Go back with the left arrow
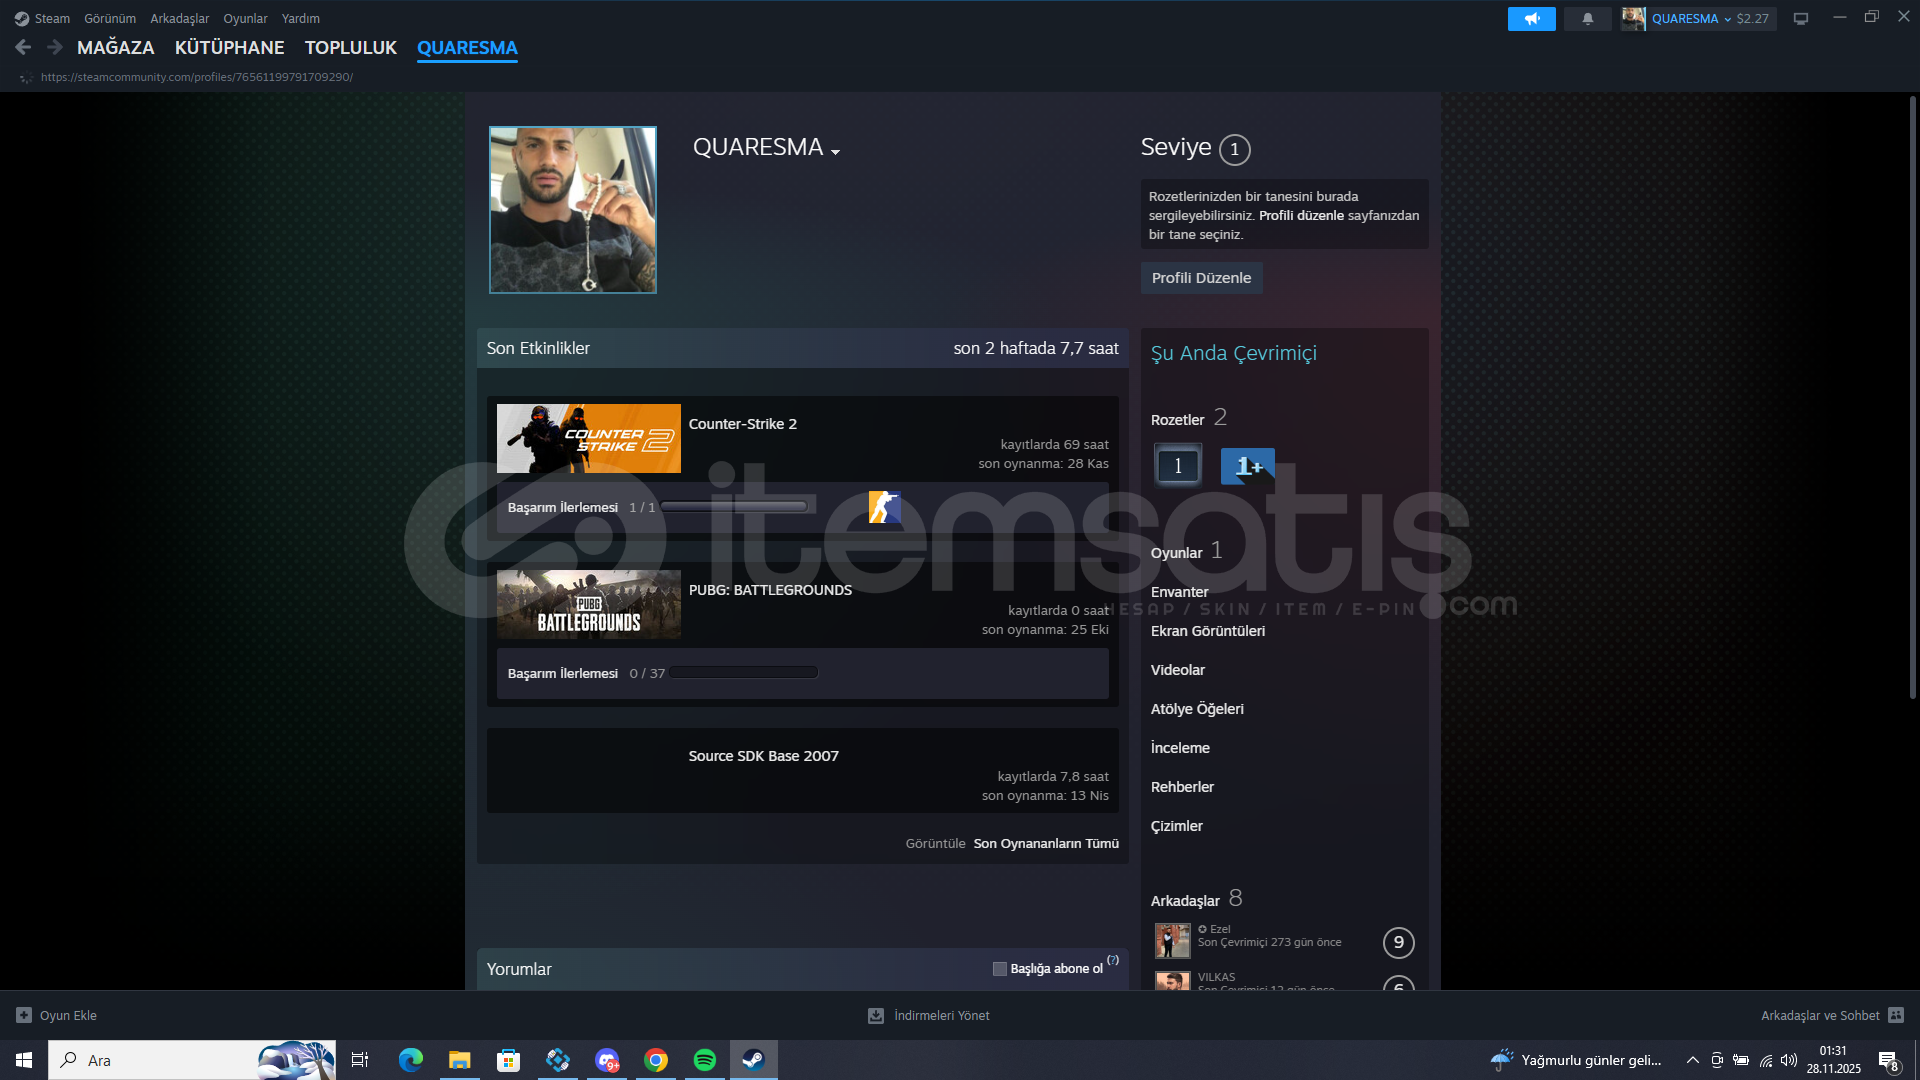This screenshot has height=1080, width=1920. (23, 47)
